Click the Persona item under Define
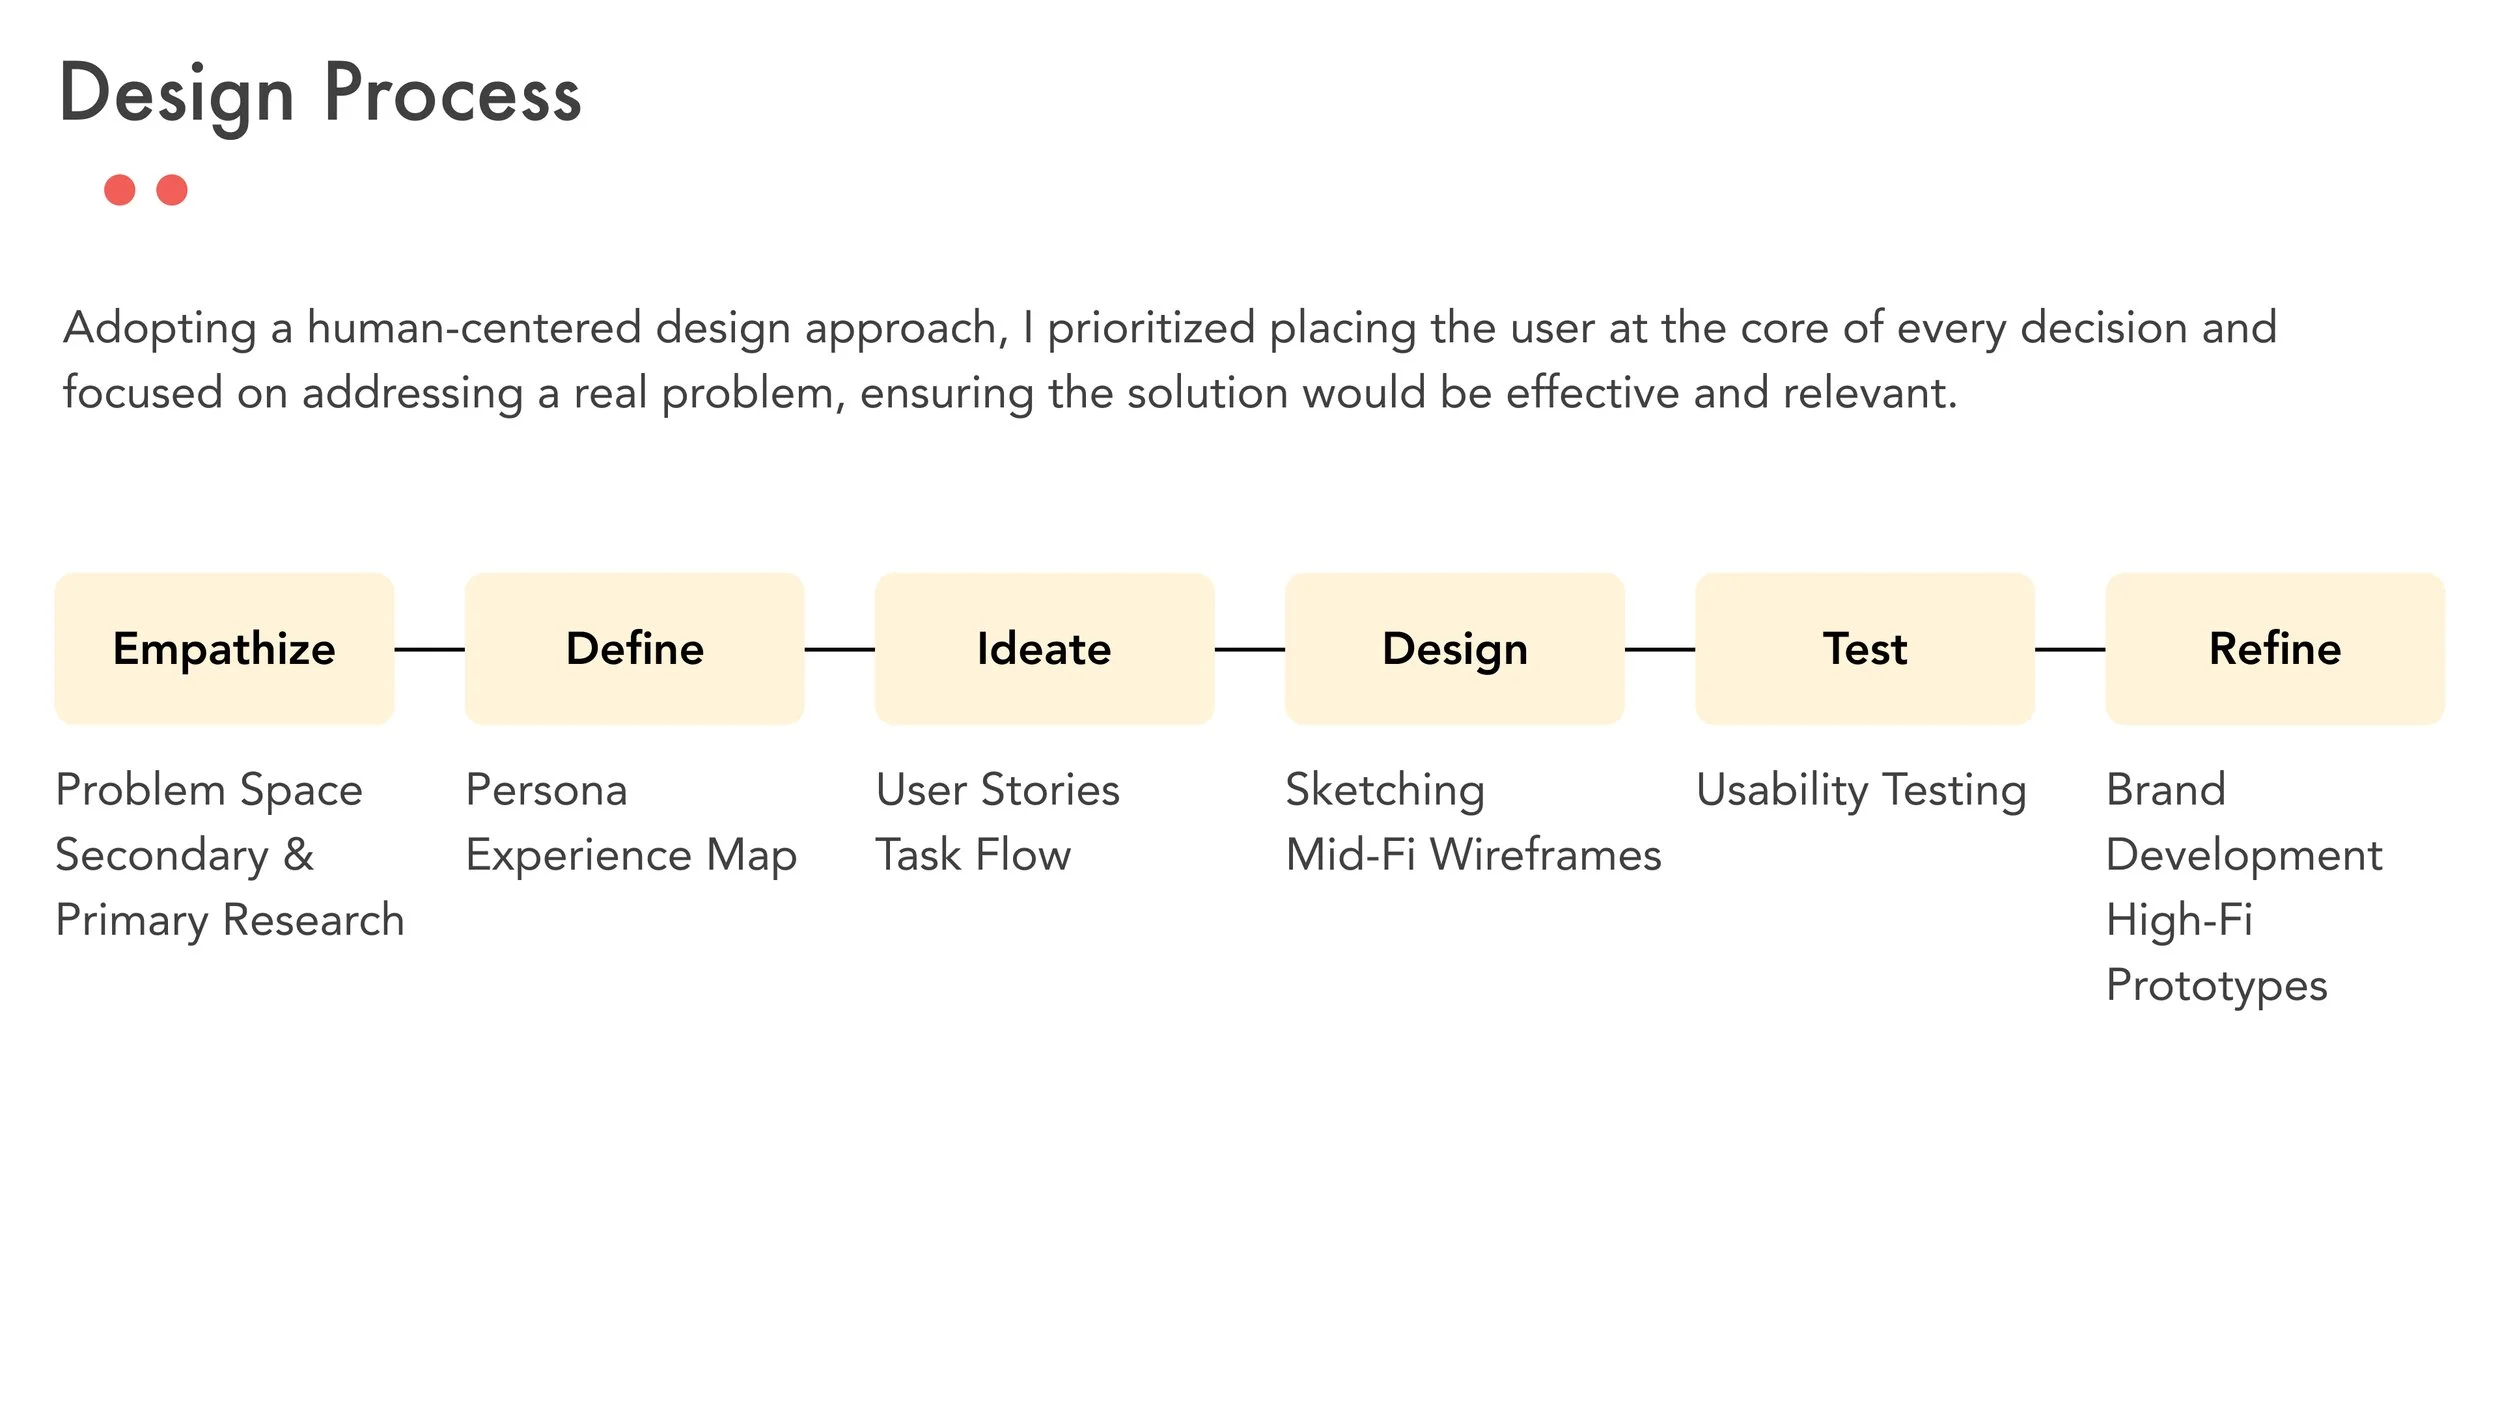 click(x=546, y=790)
